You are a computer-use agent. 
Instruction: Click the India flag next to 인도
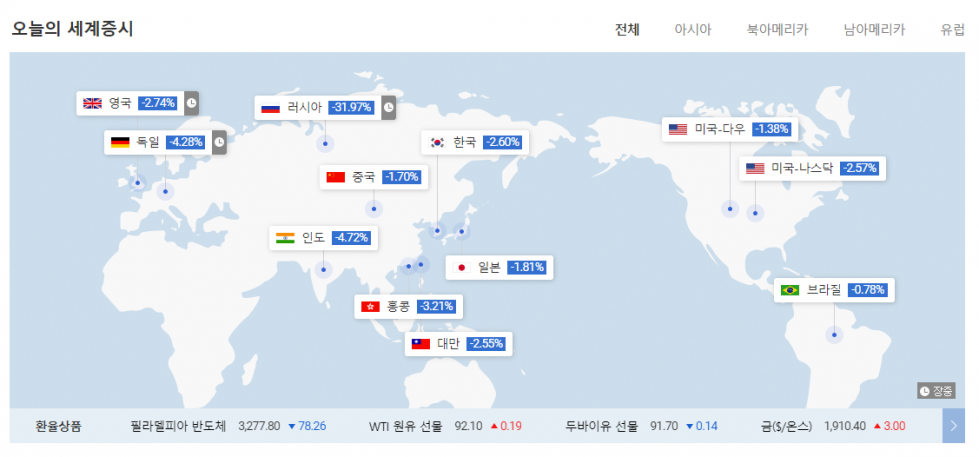(x=285, y=238)
